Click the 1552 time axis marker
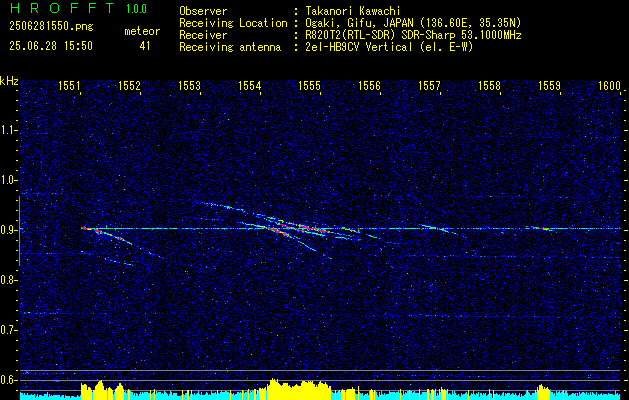Screen dimensions: 629x400 point(130,85)
